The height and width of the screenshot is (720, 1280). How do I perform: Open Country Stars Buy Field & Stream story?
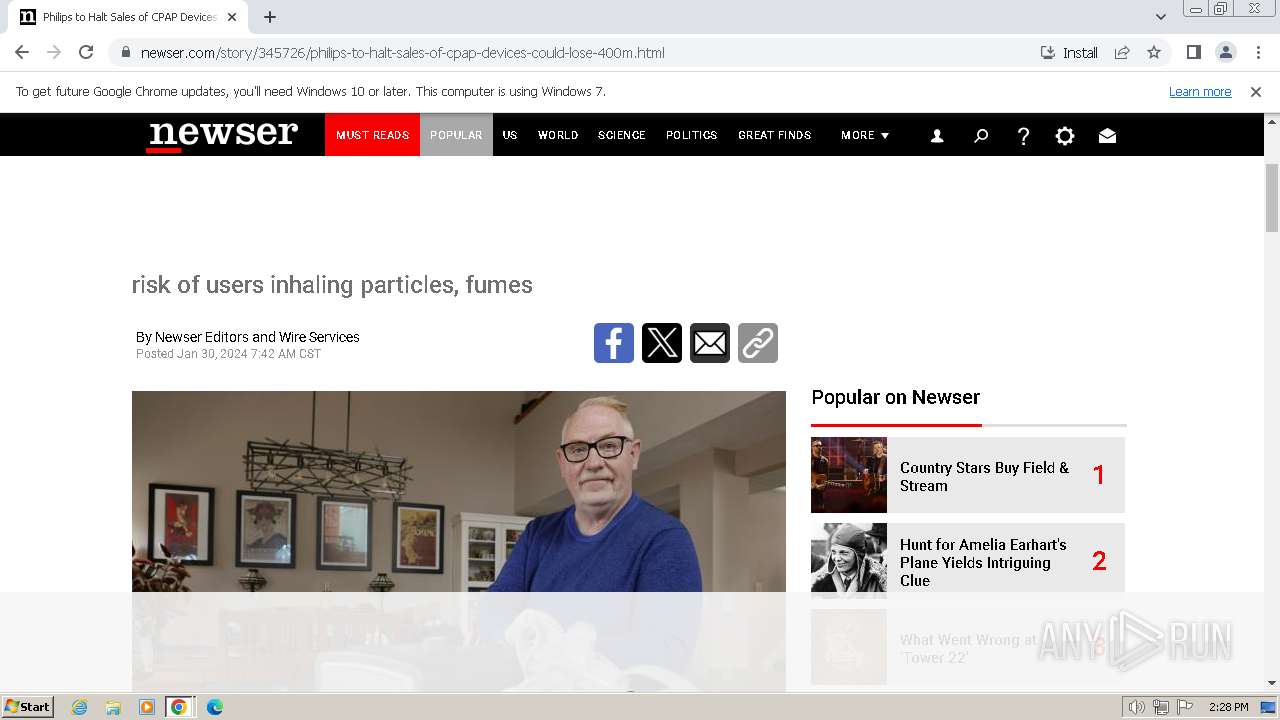coord(984,476)
